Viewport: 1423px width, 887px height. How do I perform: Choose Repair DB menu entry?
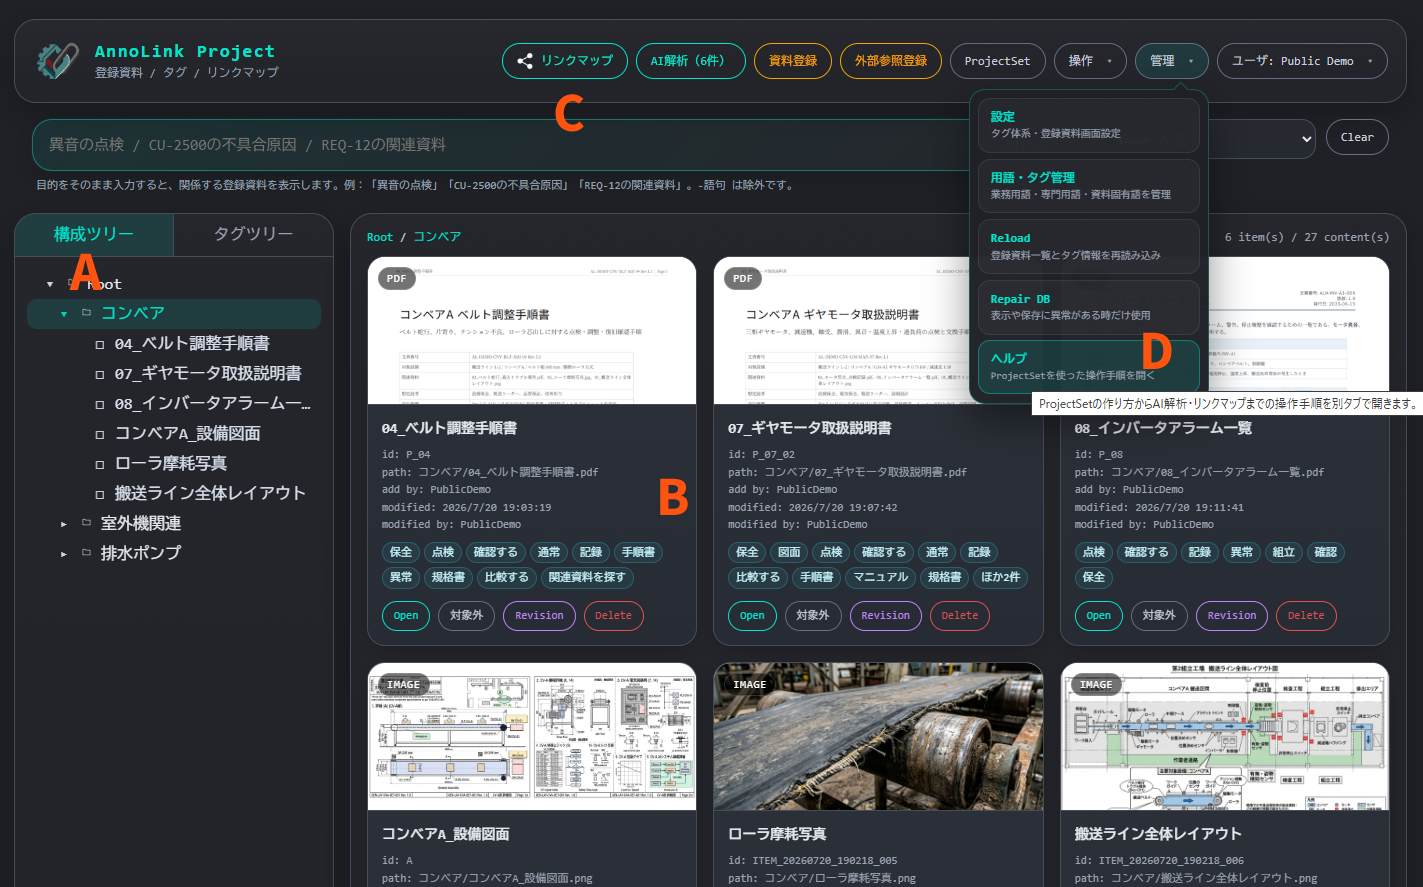[1089, 307]
